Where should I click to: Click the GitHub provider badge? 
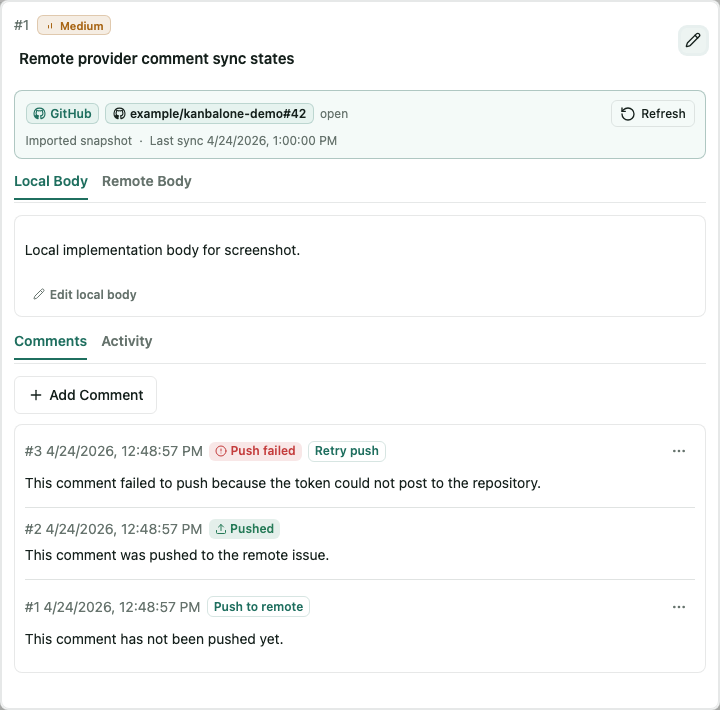coord(62,113)
